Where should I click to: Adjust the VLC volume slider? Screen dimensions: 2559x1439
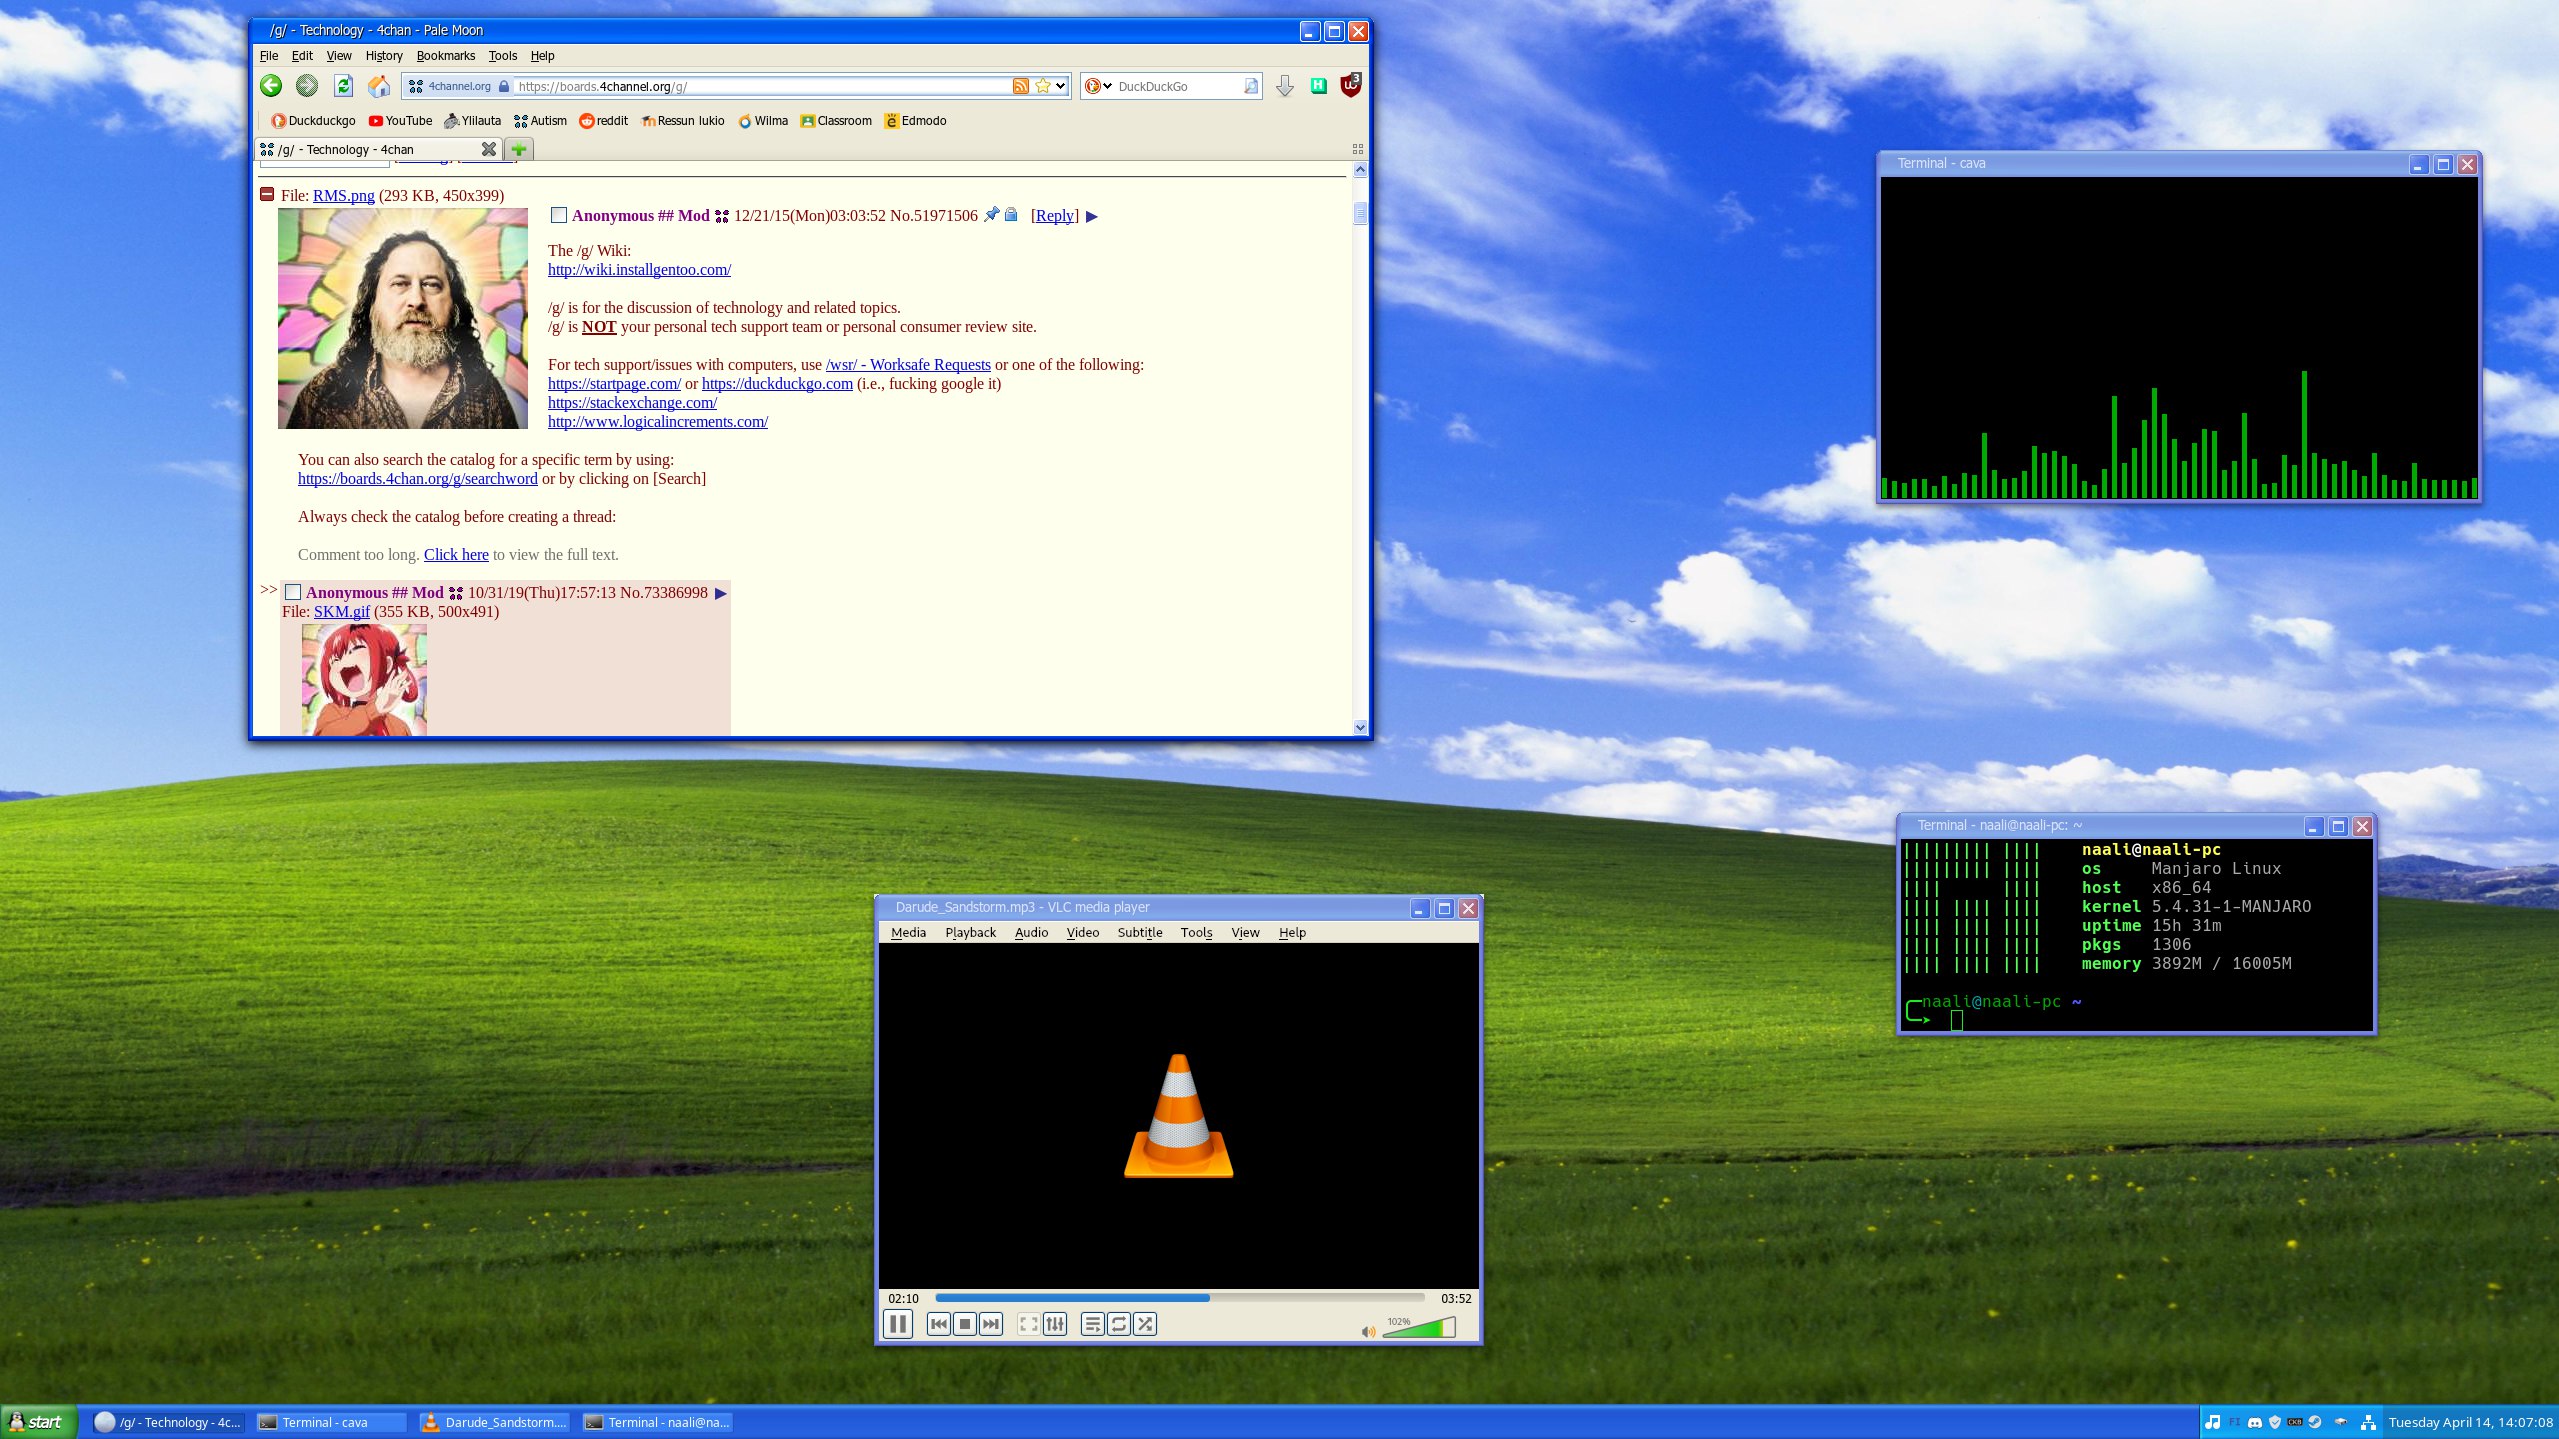[x=1418, y=1328]
